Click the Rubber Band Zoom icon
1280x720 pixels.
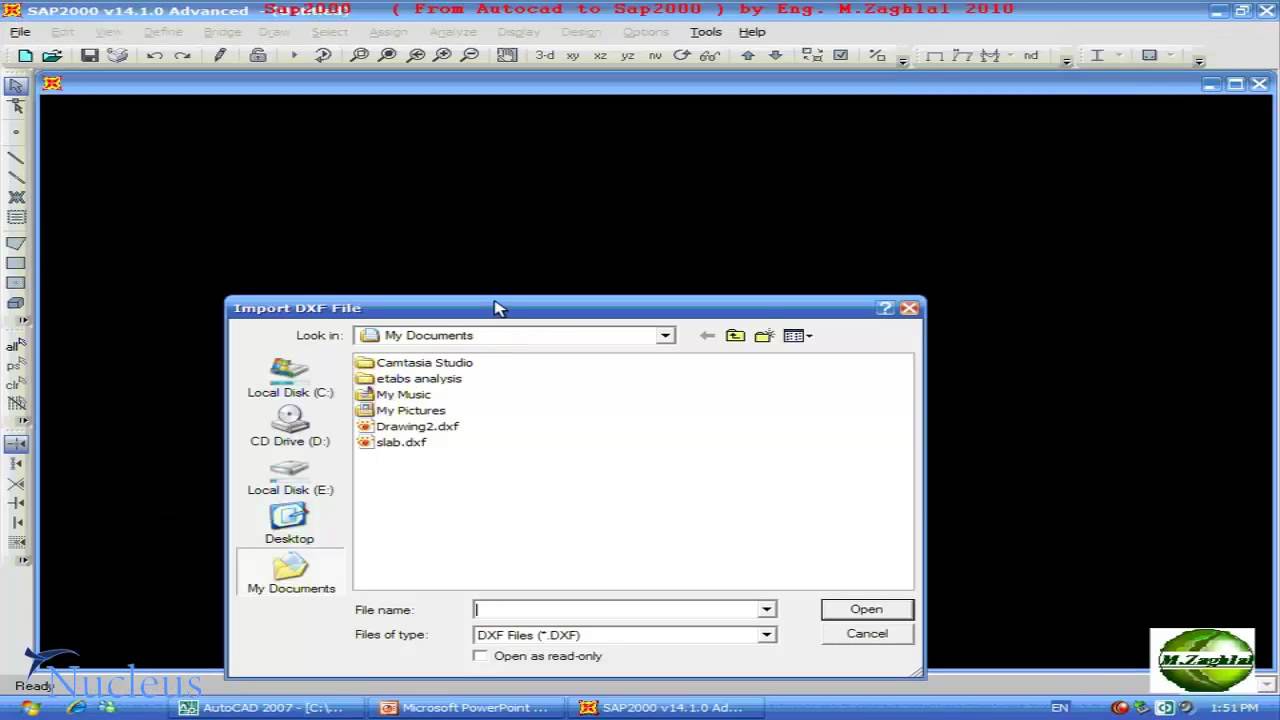coord(359,56)
